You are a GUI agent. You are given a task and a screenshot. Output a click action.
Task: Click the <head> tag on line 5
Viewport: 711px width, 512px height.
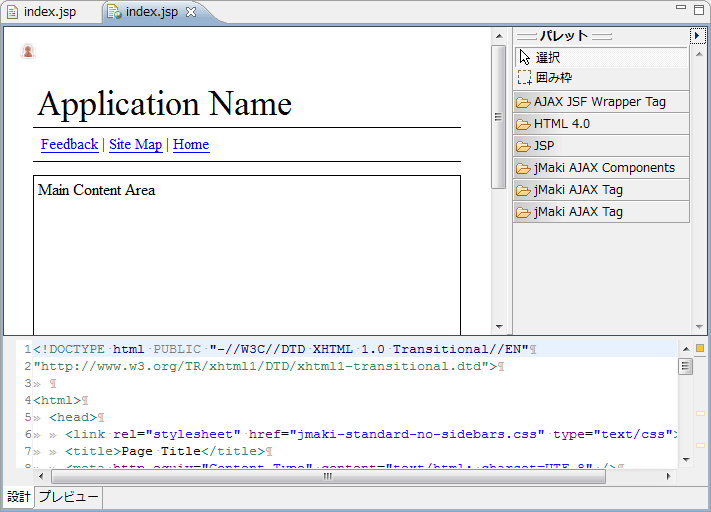coord(73,417)
